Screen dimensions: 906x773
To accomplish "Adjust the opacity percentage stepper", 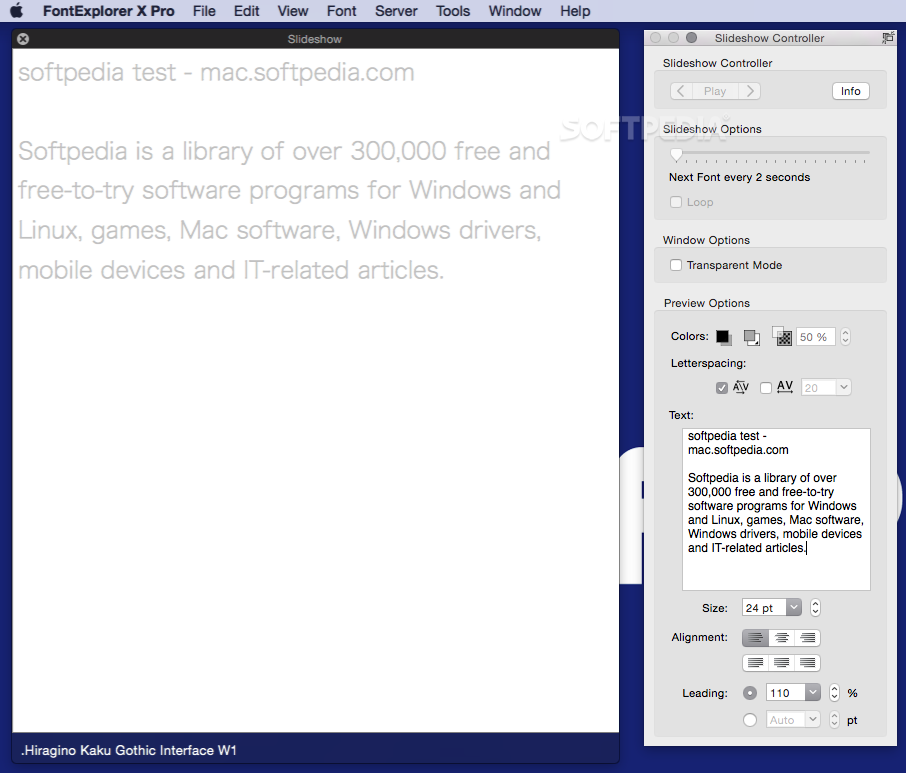I will tap(845, 337).
